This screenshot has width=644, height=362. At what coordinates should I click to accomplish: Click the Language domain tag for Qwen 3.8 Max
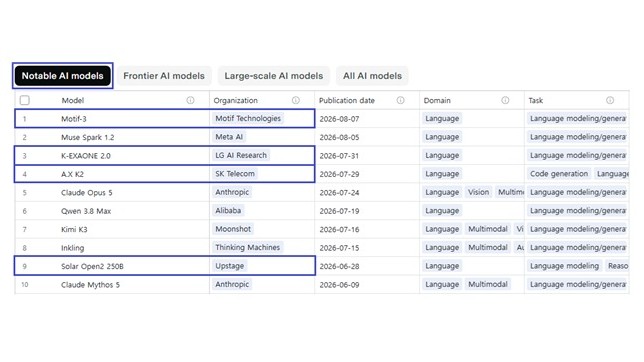click(x=442, y=211)
